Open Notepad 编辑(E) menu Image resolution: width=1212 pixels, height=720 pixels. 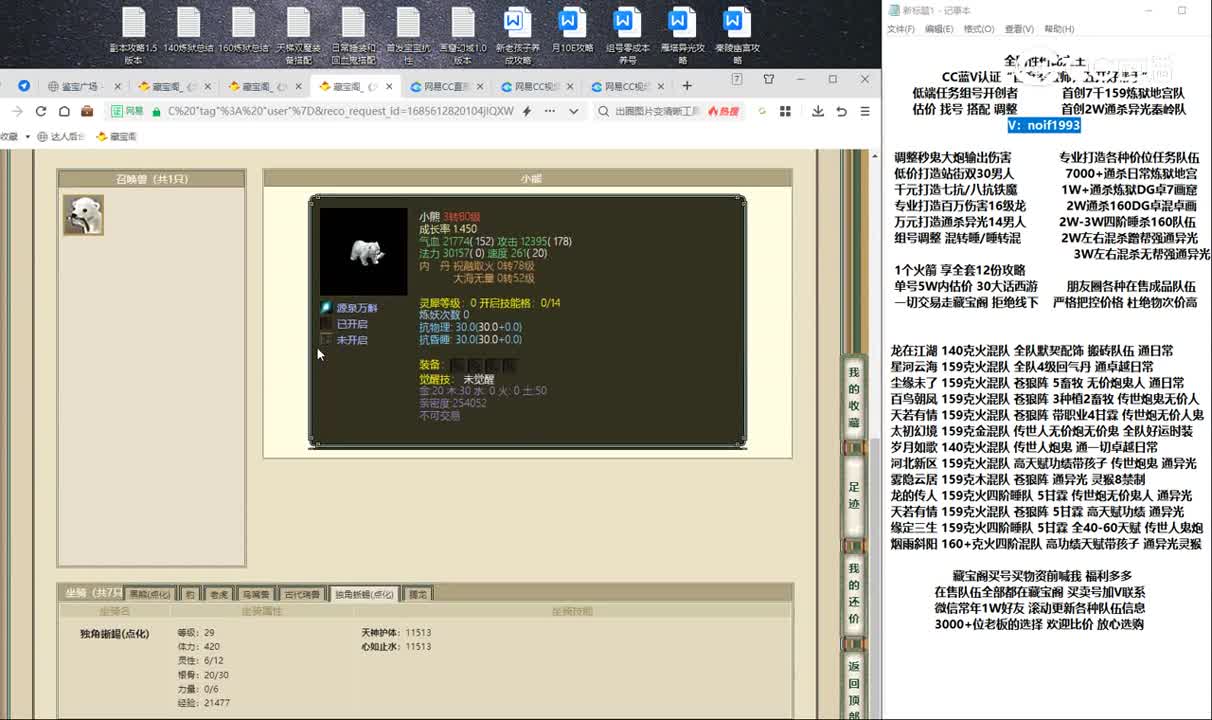939,29
